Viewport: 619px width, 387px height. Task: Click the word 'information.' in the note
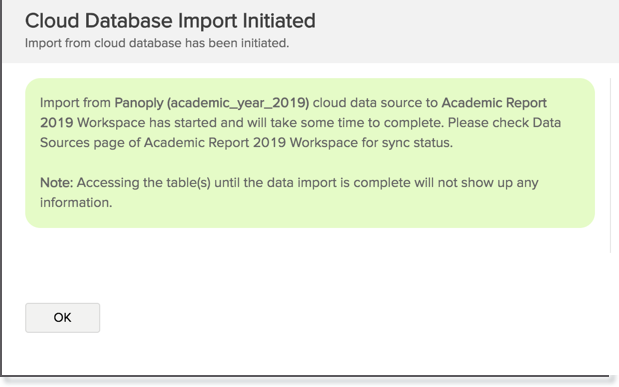pos(76,202)
